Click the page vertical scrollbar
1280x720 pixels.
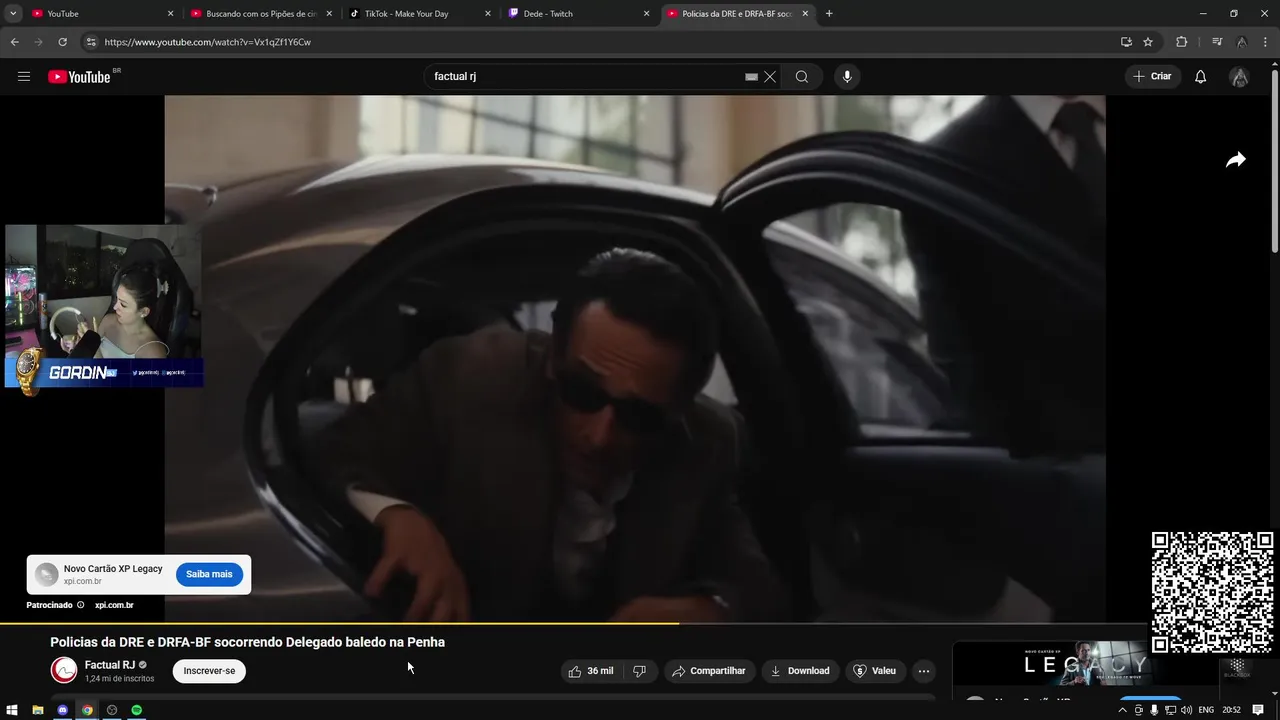[x=1274, y=160]
